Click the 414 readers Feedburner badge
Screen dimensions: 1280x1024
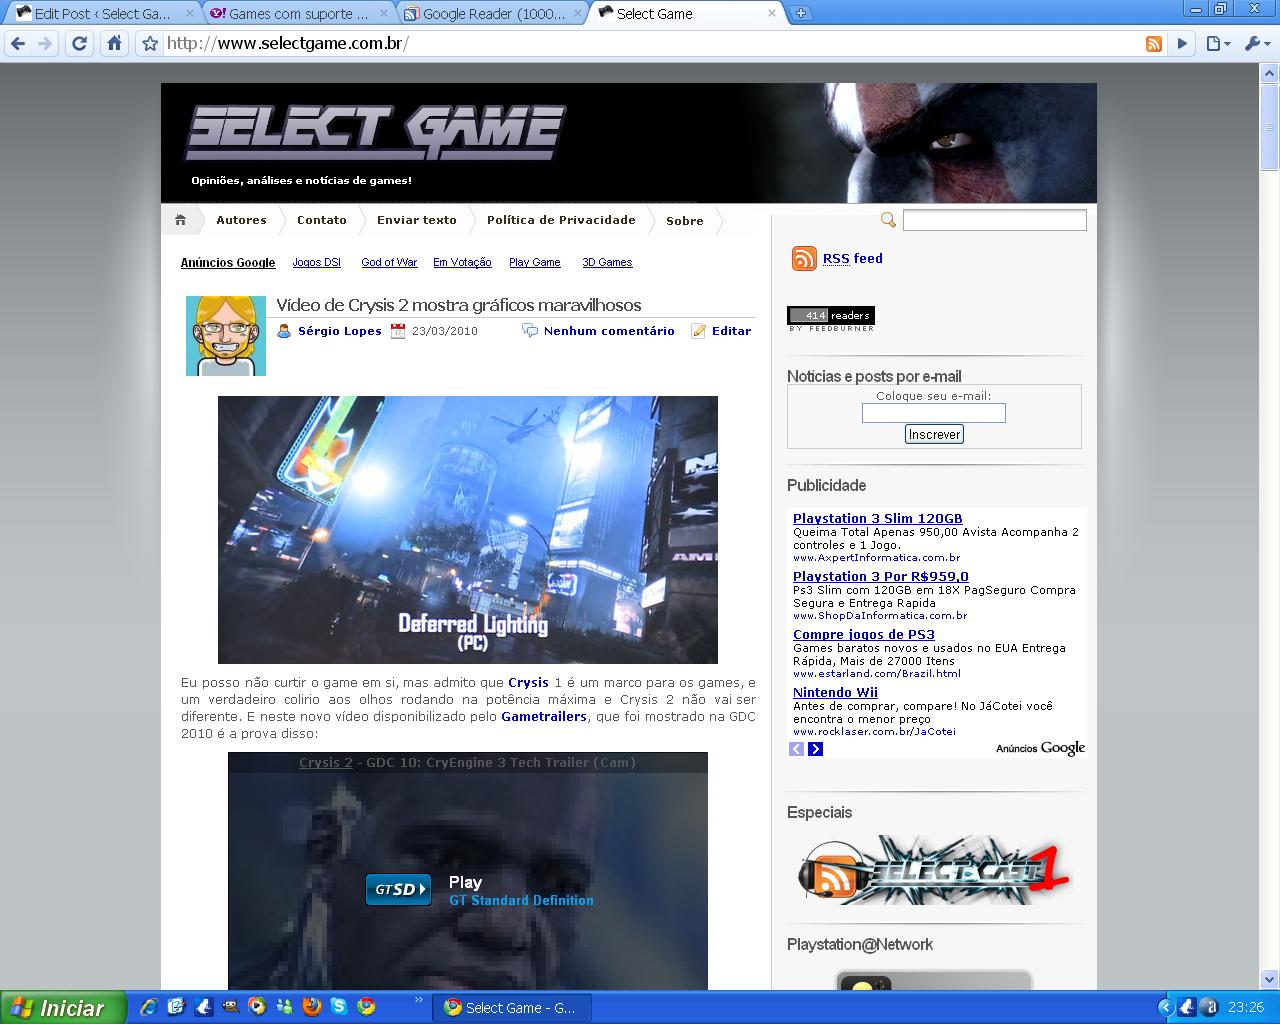[x=831, y=318]
